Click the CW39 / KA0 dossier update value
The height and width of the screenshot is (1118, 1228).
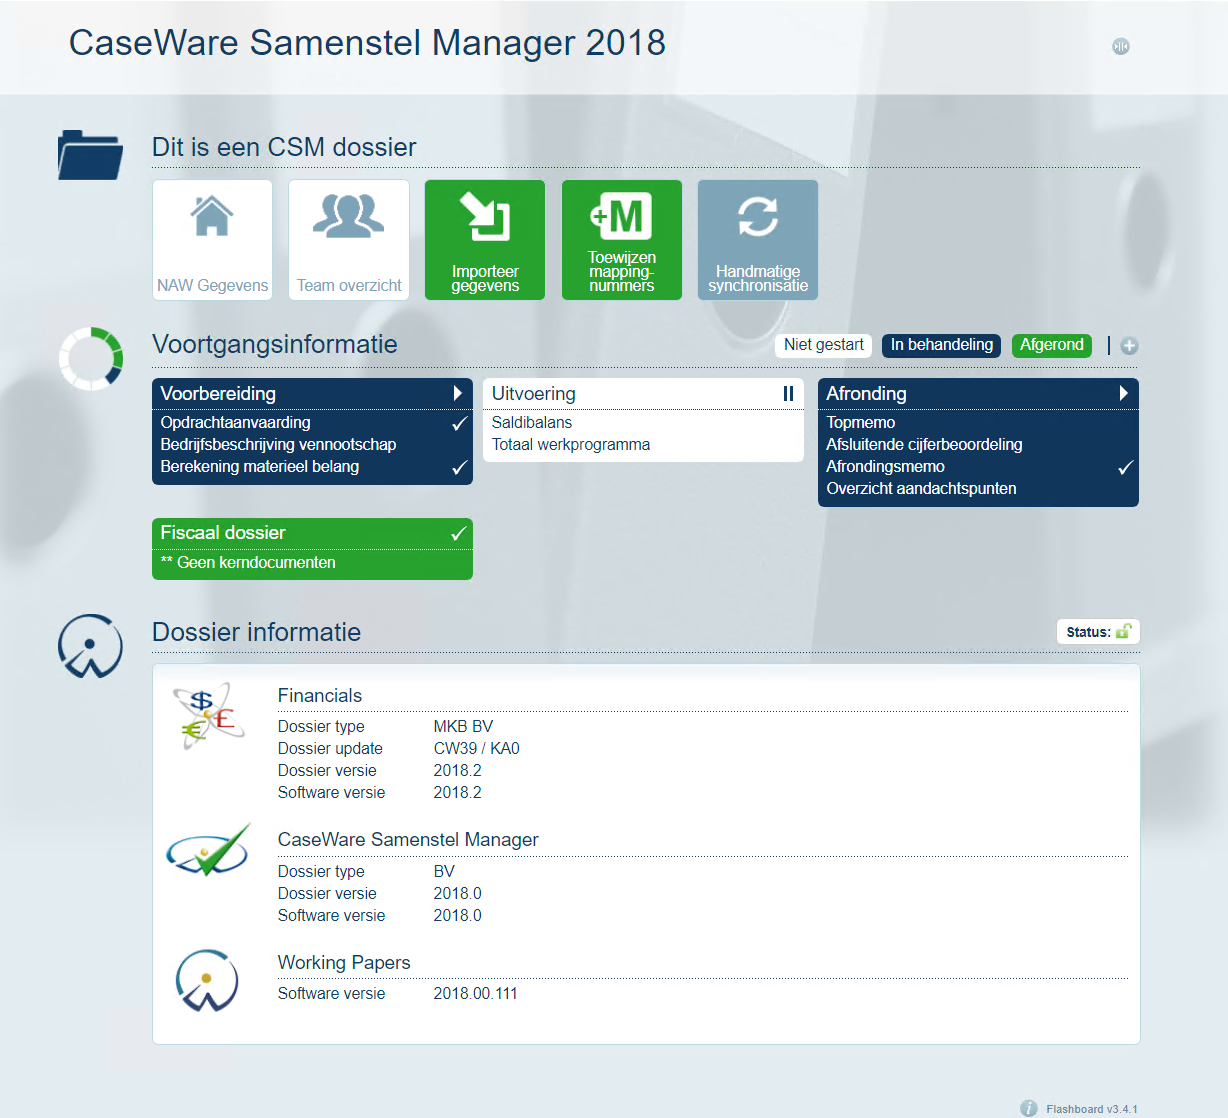[476, 749]
